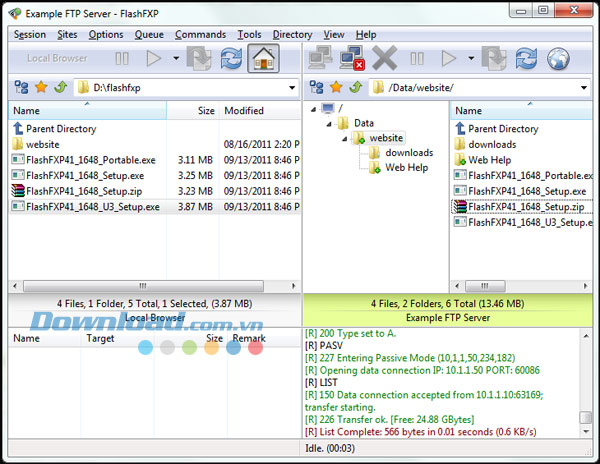Select the Web Help folder in tree
The width and height of the screenshot is (600, 464).
[x=406, y=167]
